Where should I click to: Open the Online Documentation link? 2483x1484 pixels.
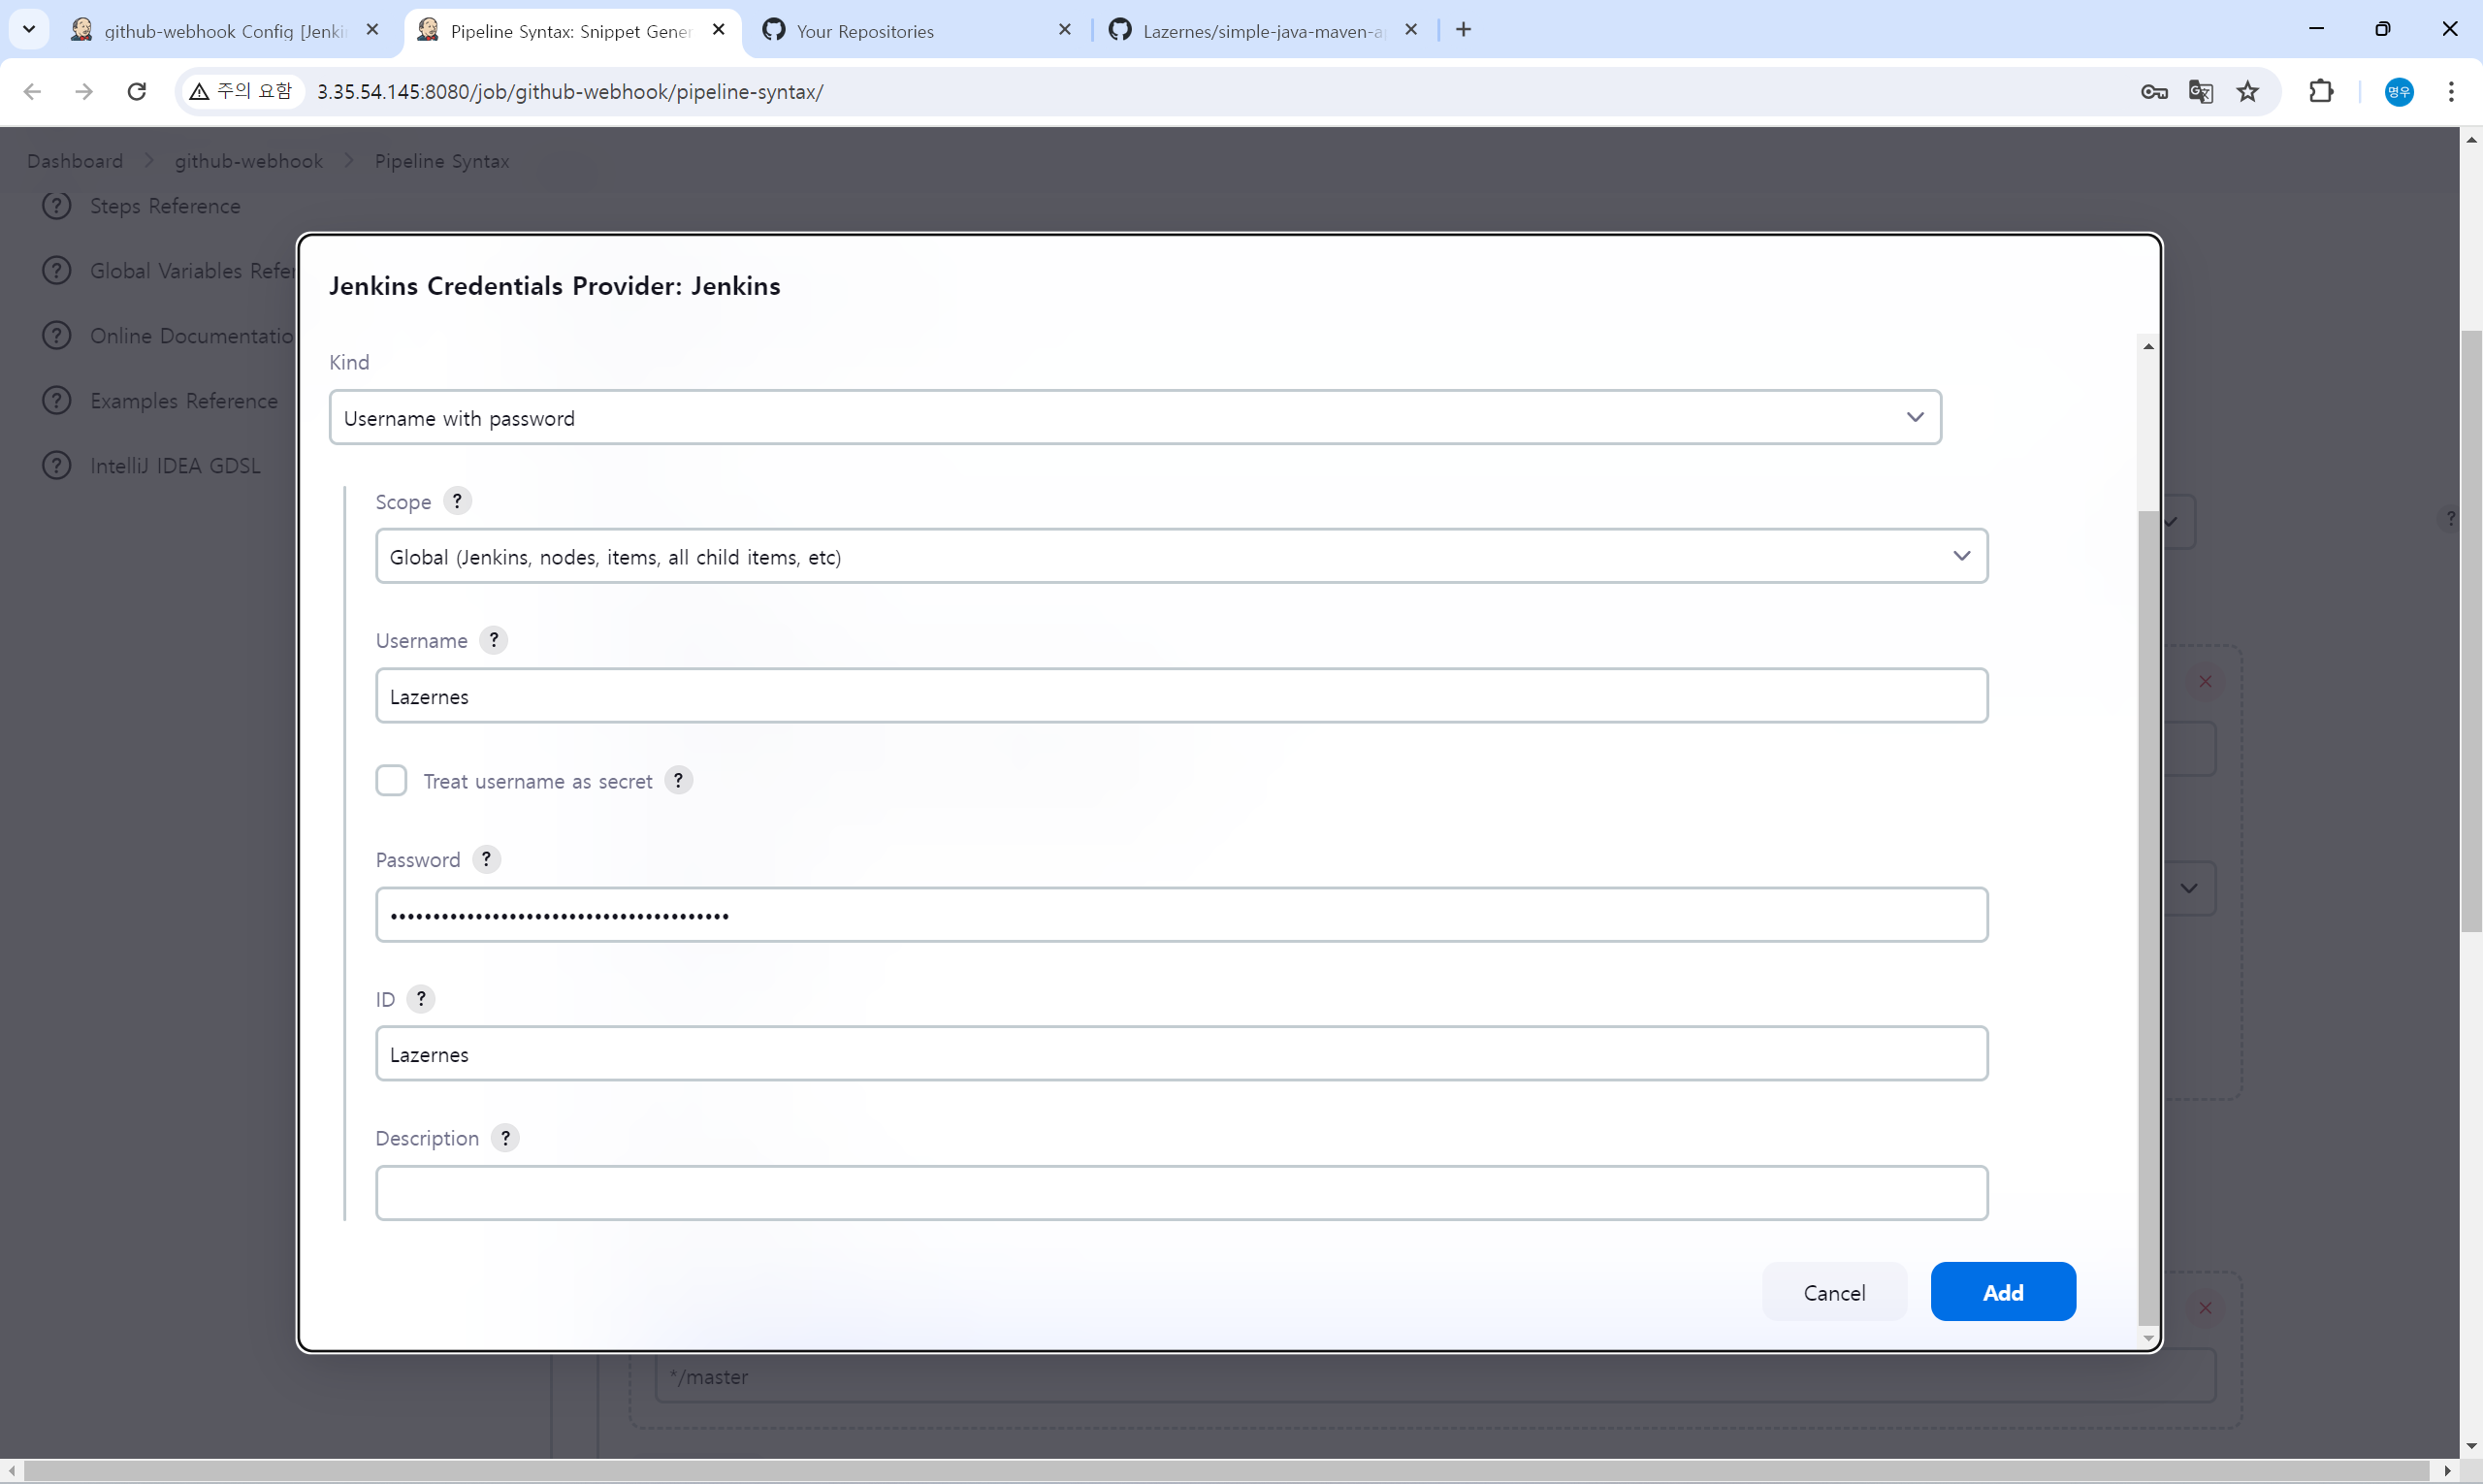(192, 335)
